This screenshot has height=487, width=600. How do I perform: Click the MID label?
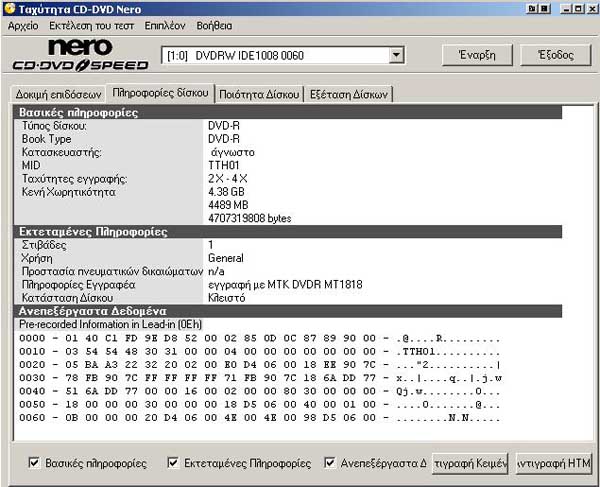click(x=31, y=165)
